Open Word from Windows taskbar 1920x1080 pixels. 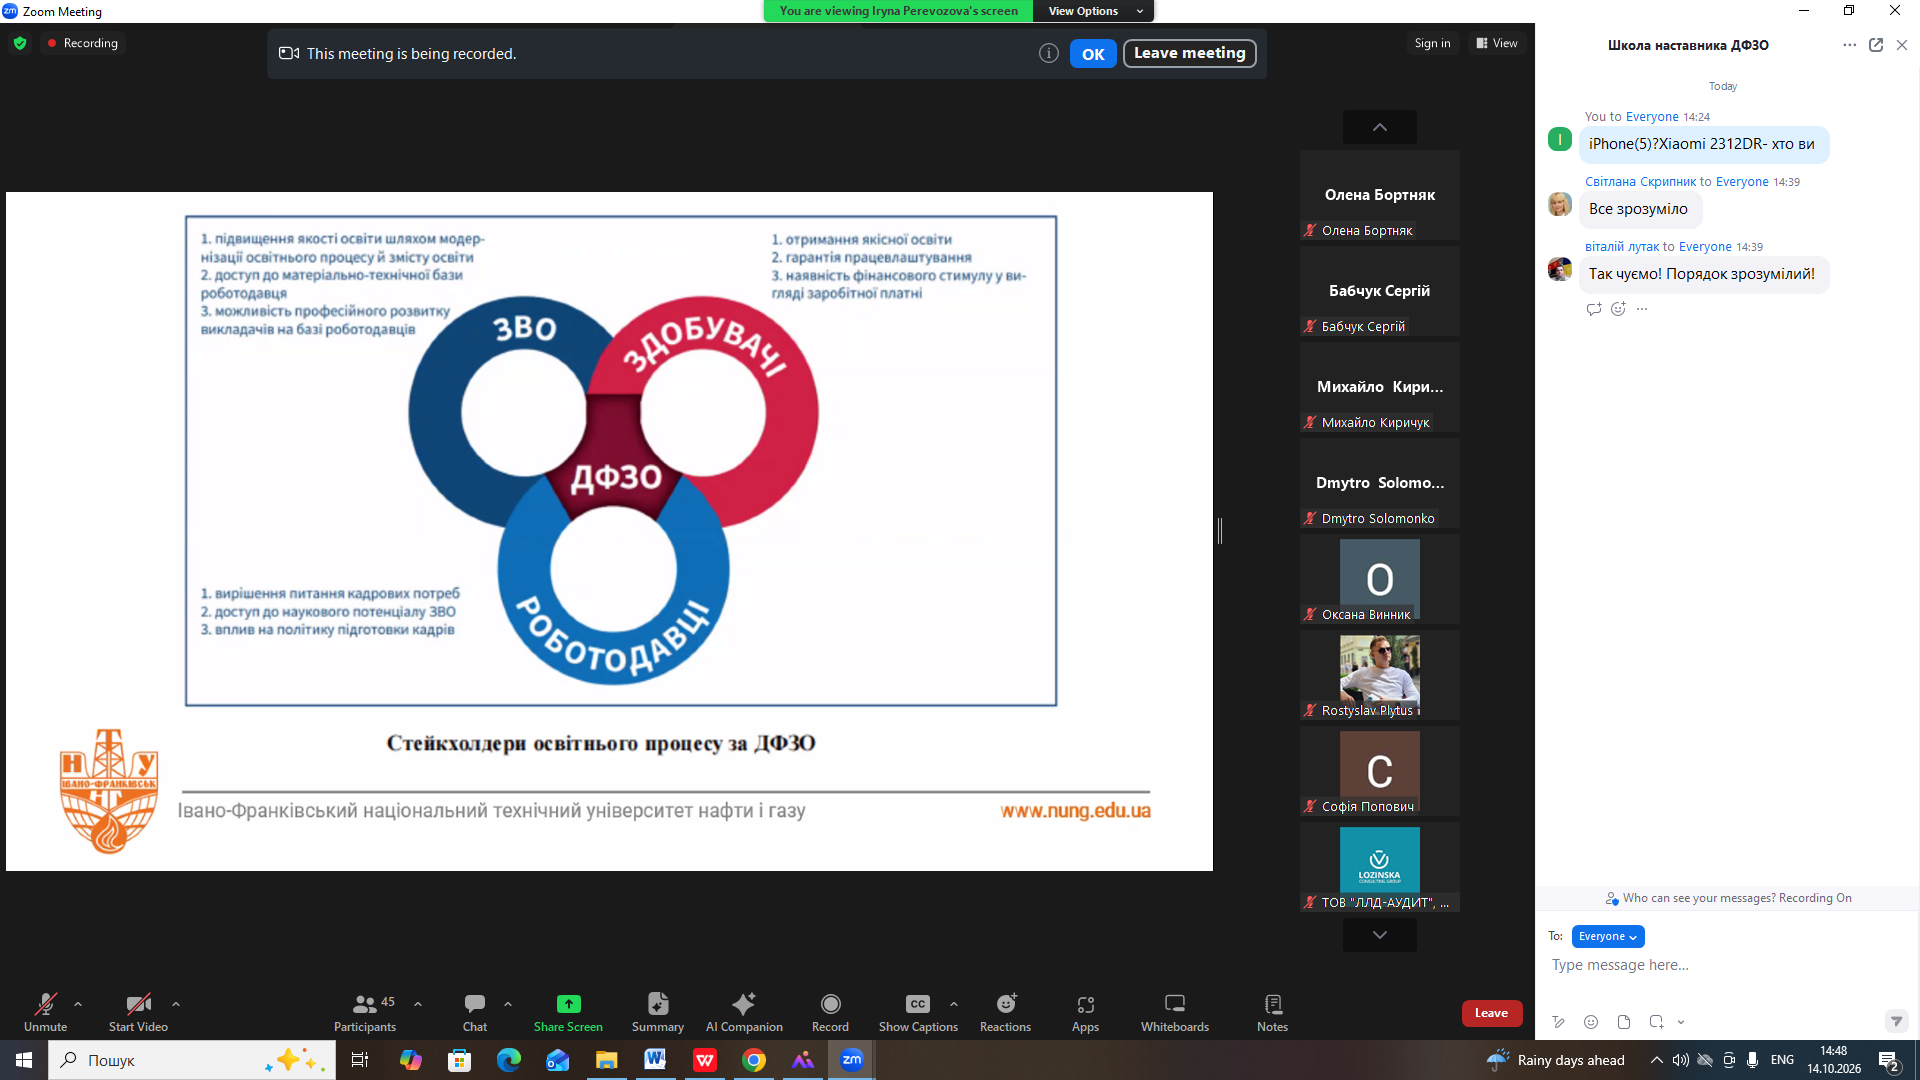pyautogui.click(x=655, y=1060)
